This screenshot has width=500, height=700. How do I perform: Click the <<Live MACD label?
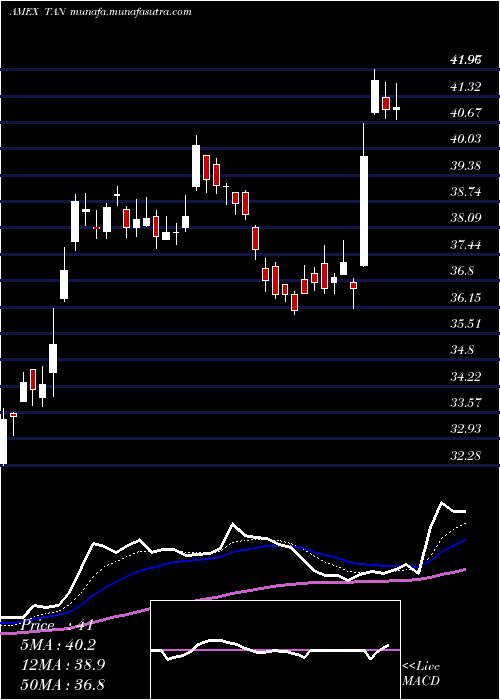(421, 674)
